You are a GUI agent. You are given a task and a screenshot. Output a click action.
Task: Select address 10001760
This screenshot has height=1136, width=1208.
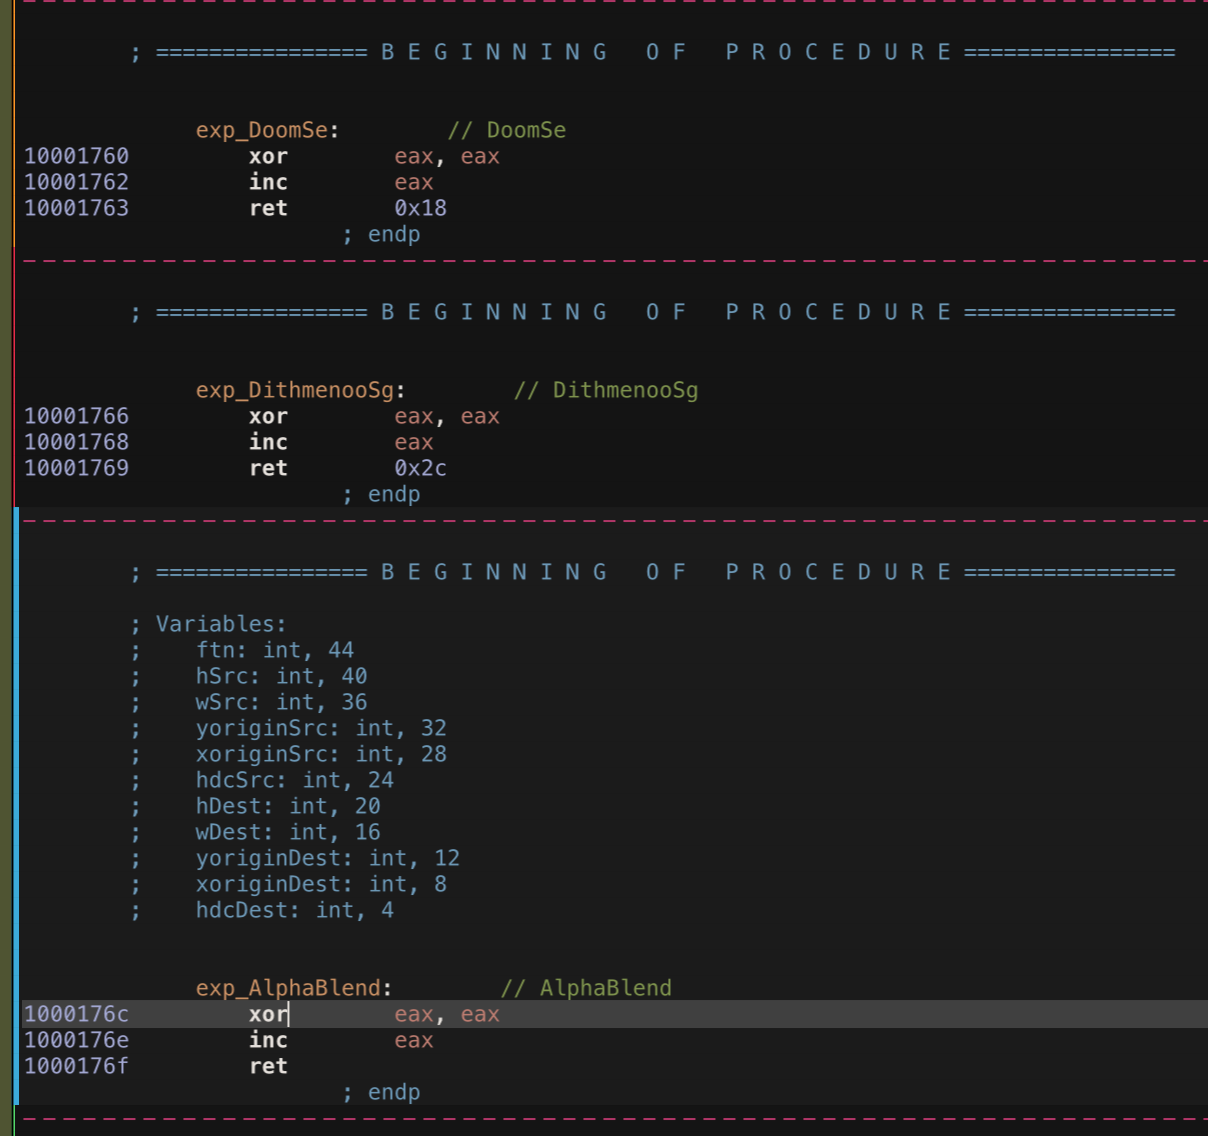(x=76, y=156)
